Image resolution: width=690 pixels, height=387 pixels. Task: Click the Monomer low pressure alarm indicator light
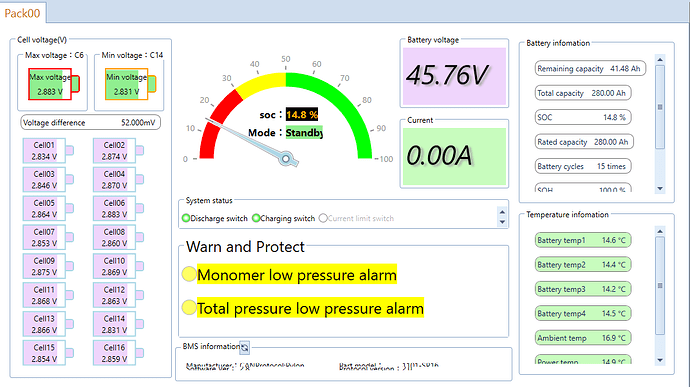coord(189,274)
